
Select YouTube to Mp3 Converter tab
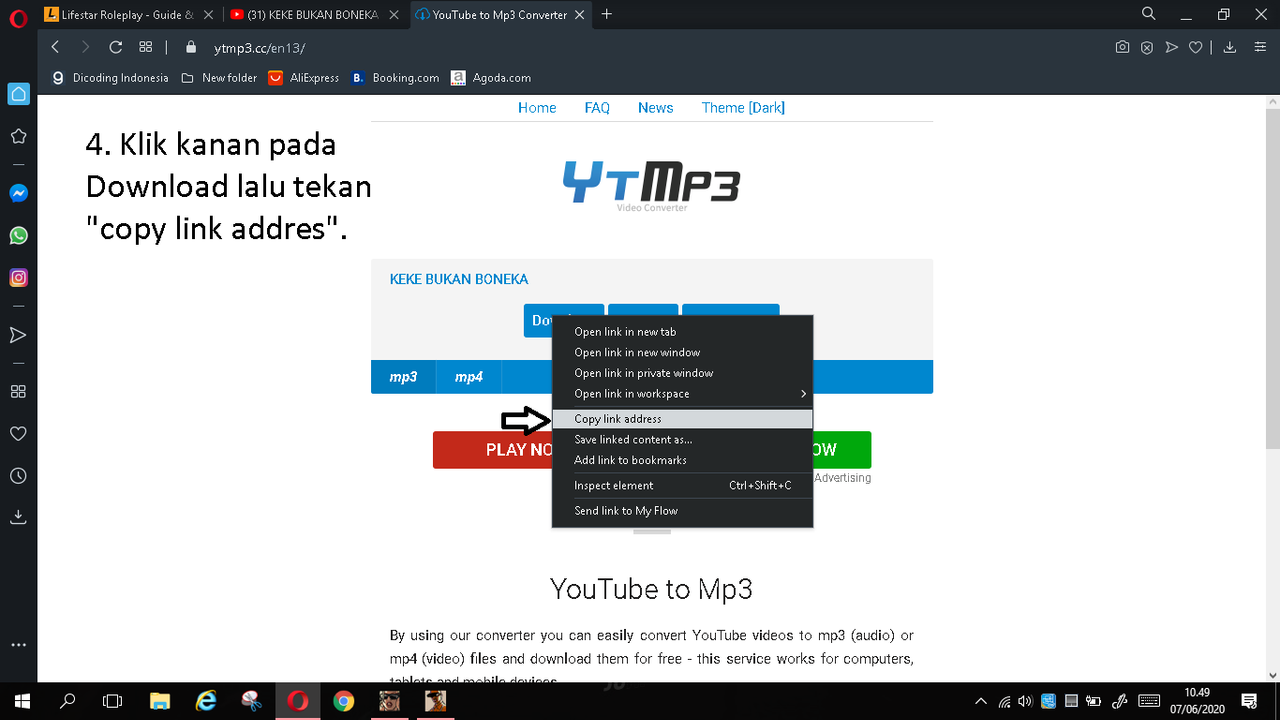tap(499, 15)
